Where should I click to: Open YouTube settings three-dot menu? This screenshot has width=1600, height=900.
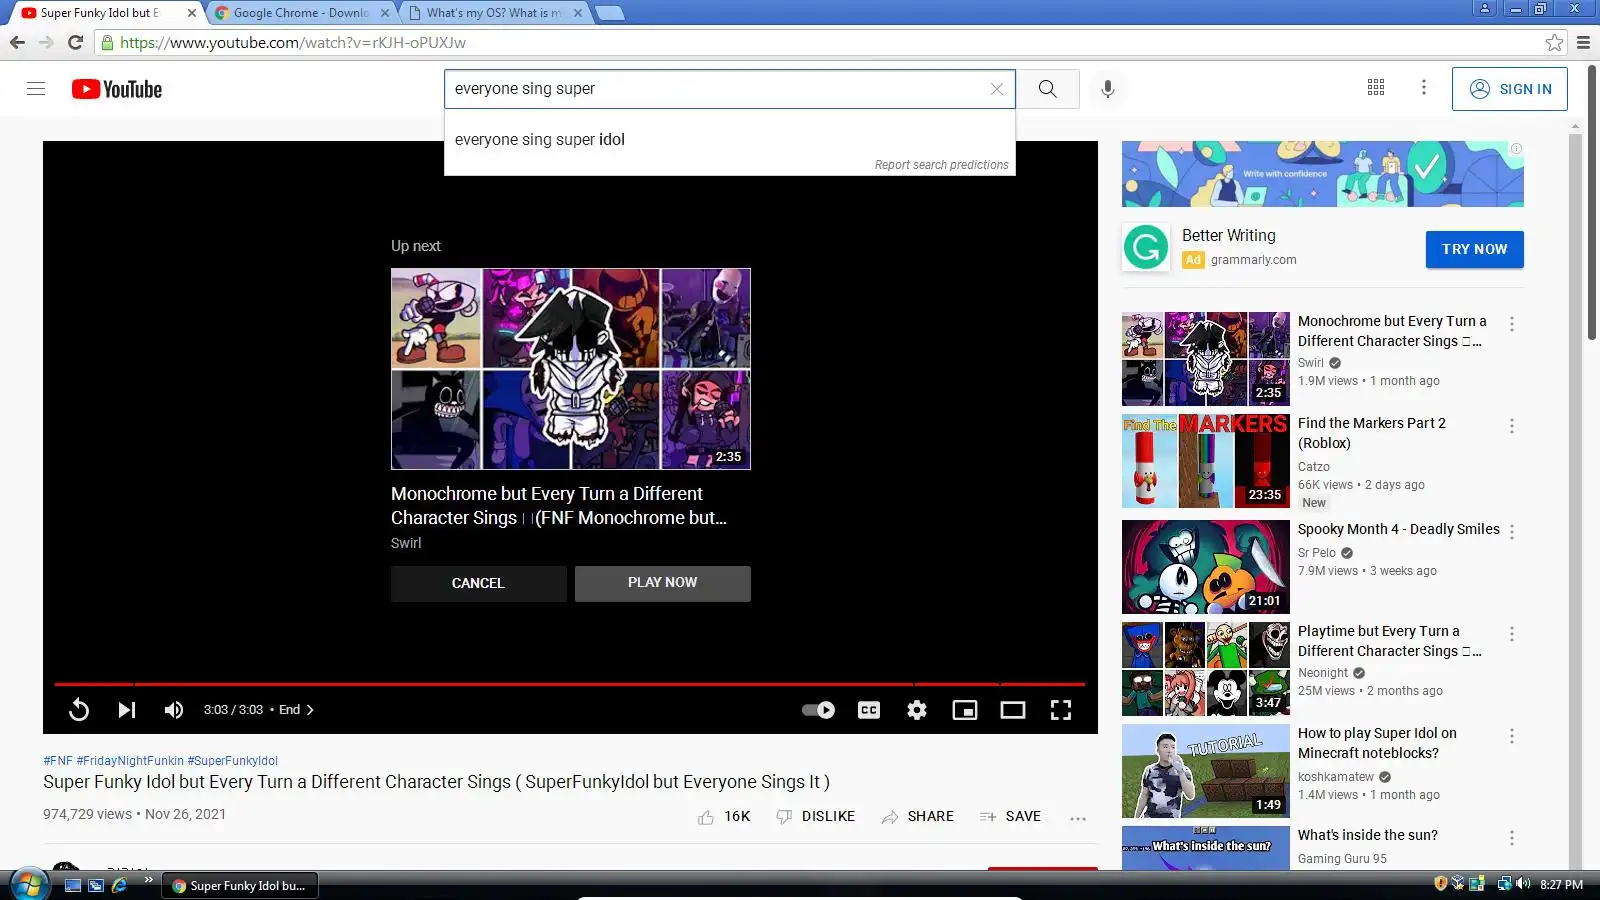[x=1424, y=88]
